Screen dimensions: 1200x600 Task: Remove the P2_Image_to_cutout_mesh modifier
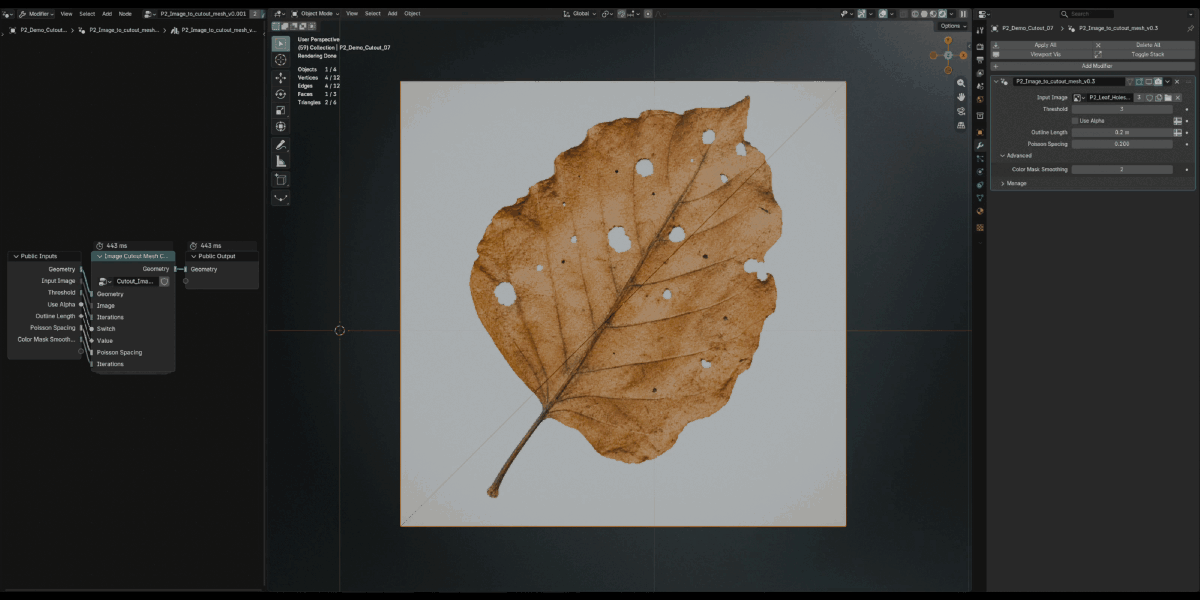pos(1177,81)
